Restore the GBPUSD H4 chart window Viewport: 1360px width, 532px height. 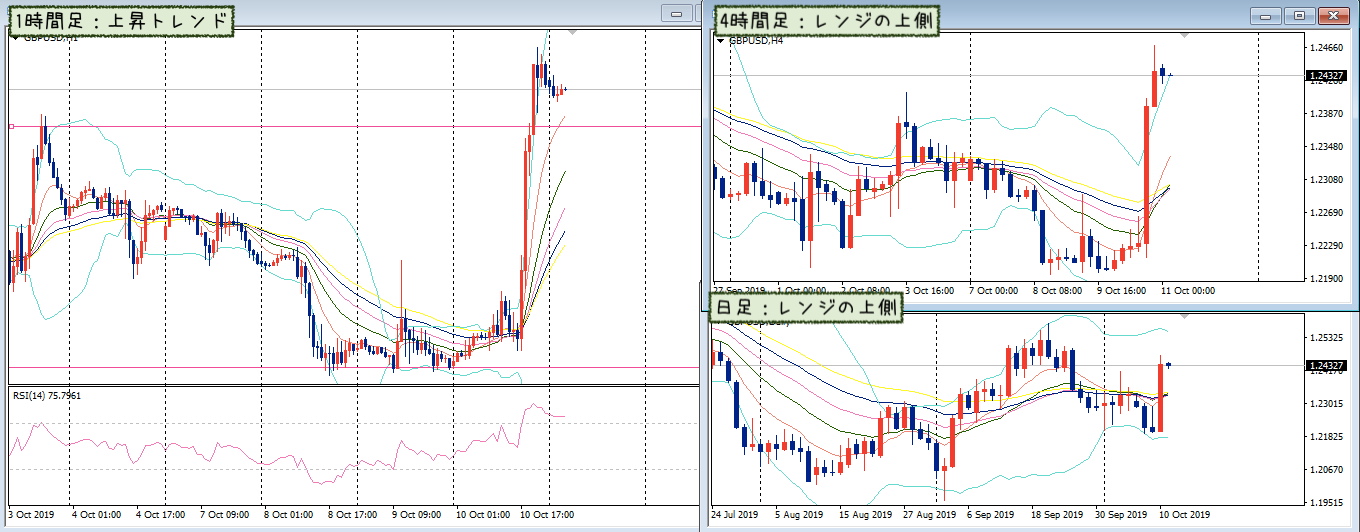(x=1301, y=15)
